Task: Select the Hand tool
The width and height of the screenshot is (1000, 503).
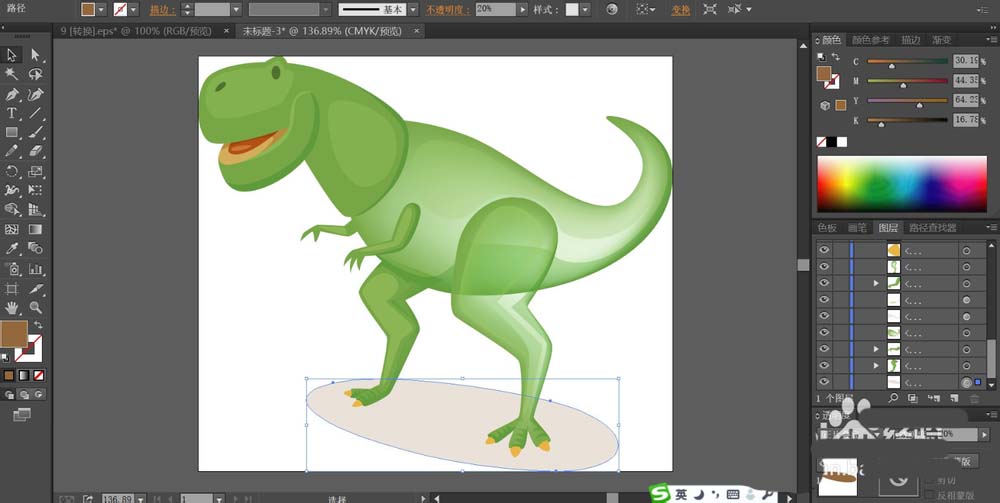Action: [13, 307]
